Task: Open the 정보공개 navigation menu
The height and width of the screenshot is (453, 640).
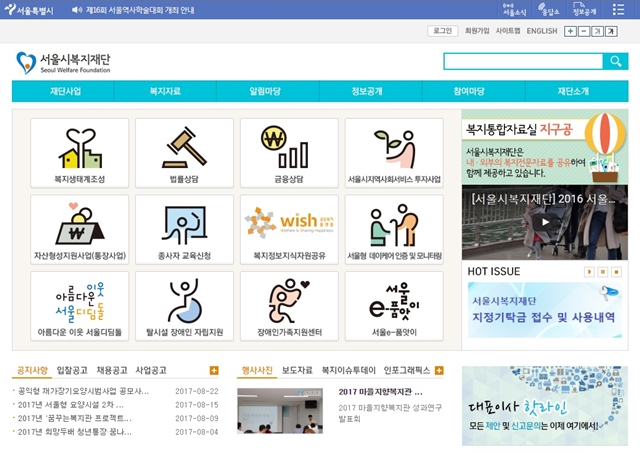Action: tap(367, 91)
